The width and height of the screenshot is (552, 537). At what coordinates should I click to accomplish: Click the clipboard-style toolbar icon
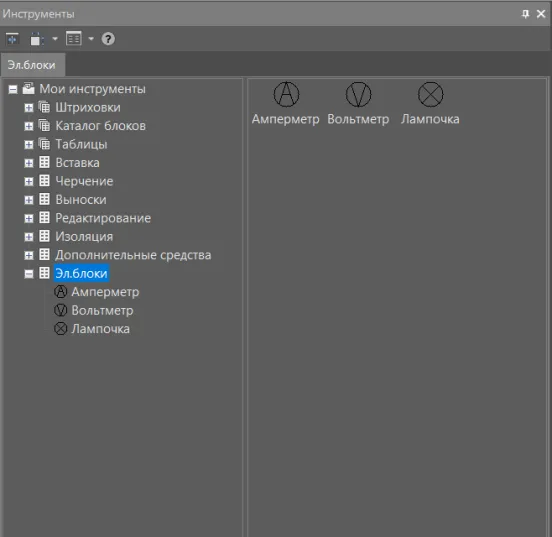click(x=37, y=39)
